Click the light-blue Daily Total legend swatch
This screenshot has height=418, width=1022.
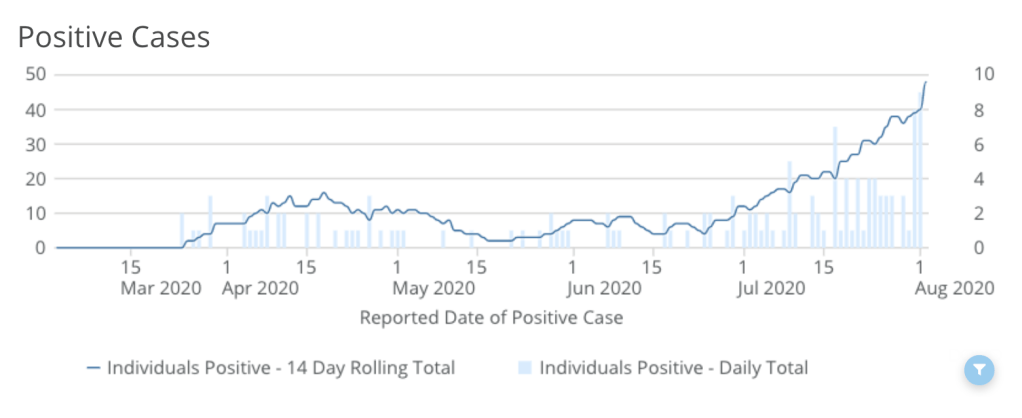tap(525, 368)
